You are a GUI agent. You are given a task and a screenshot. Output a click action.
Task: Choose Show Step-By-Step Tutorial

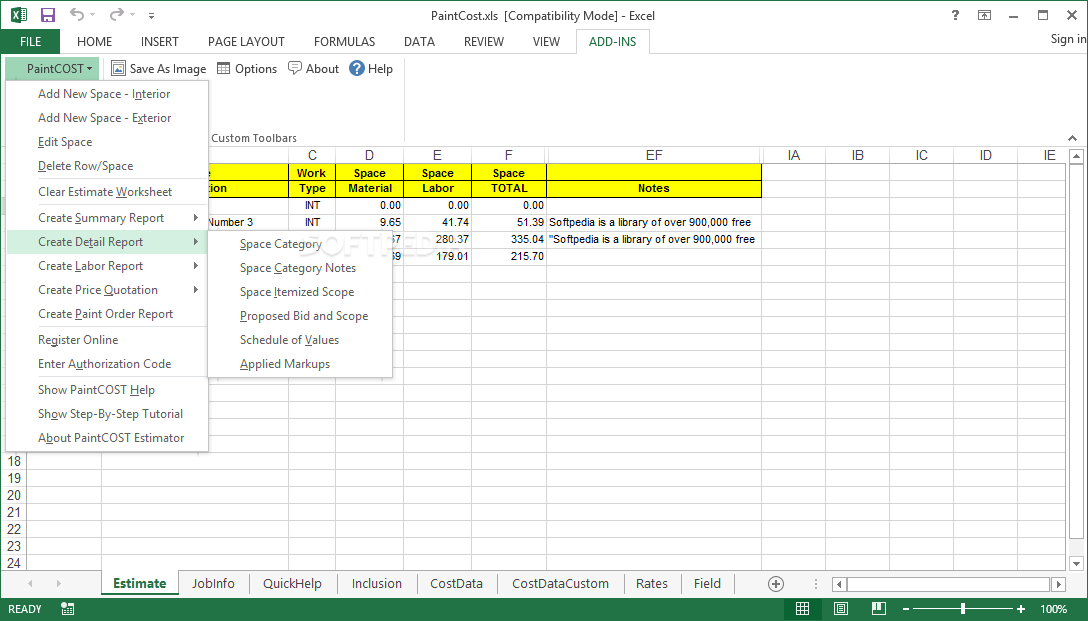107,414
